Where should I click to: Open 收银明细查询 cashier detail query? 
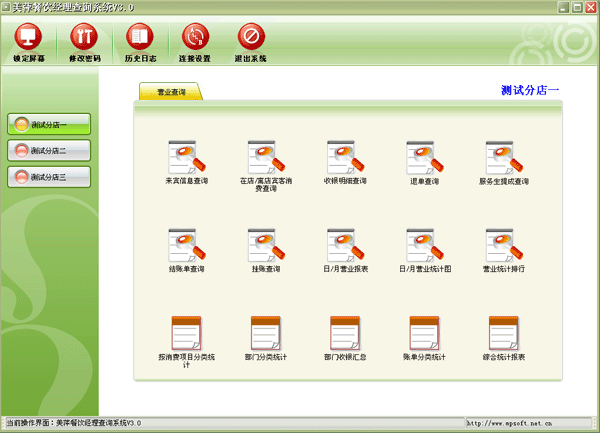(344, 158)
